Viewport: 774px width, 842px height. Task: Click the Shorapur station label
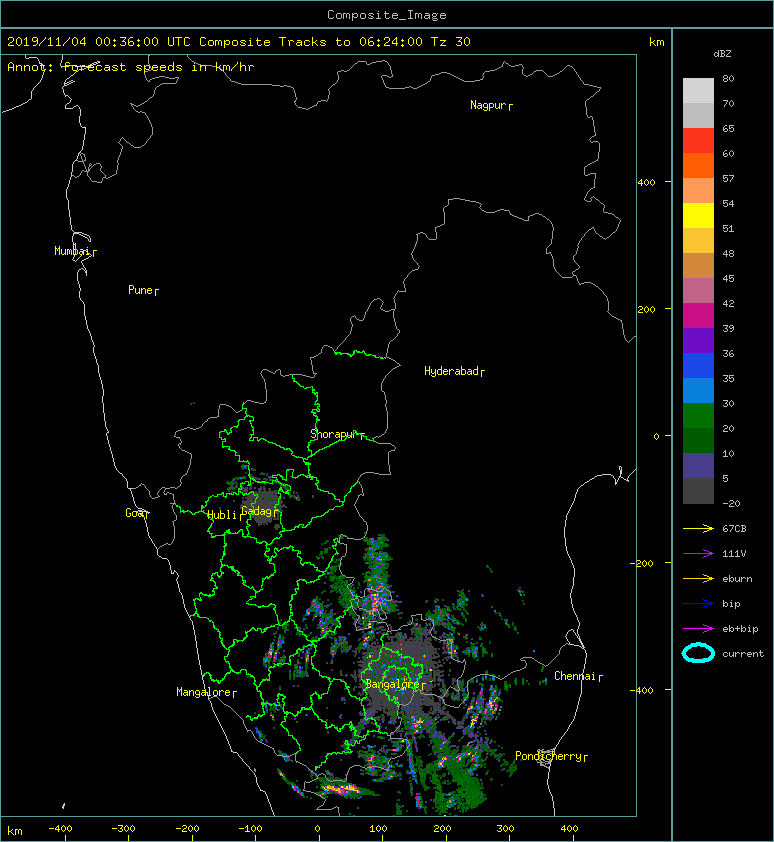coord(337,434)
